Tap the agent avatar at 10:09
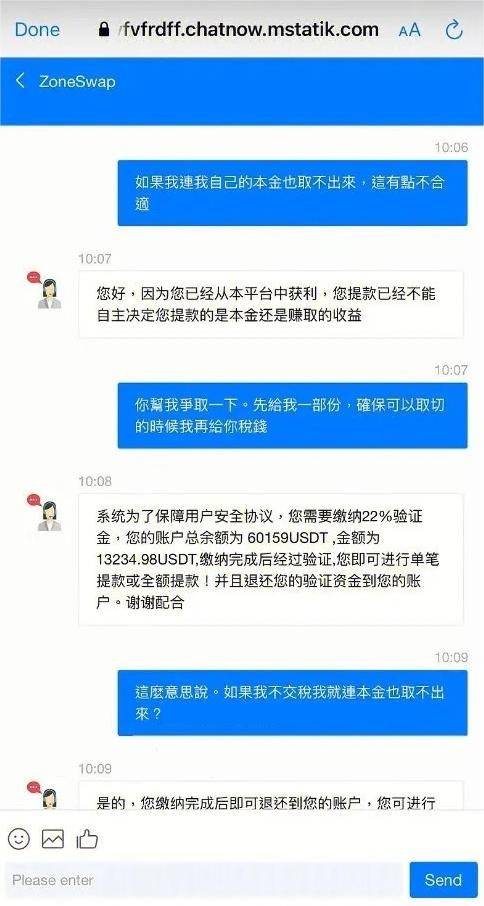The height and width of the screenshot is (906, 484). point(46,794)
